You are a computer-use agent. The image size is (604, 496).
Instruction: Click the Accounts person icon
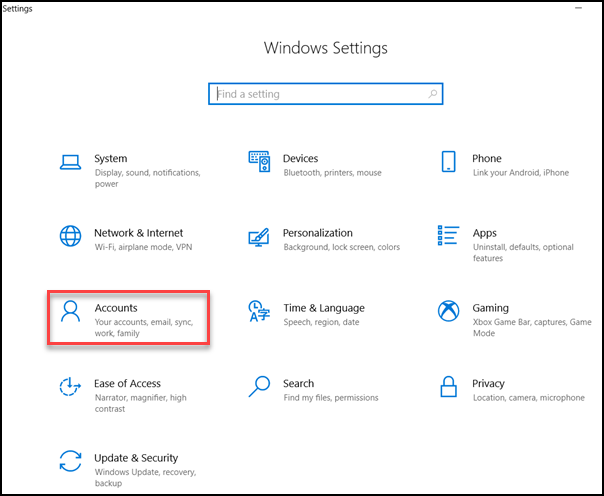(x=70, y=311)
